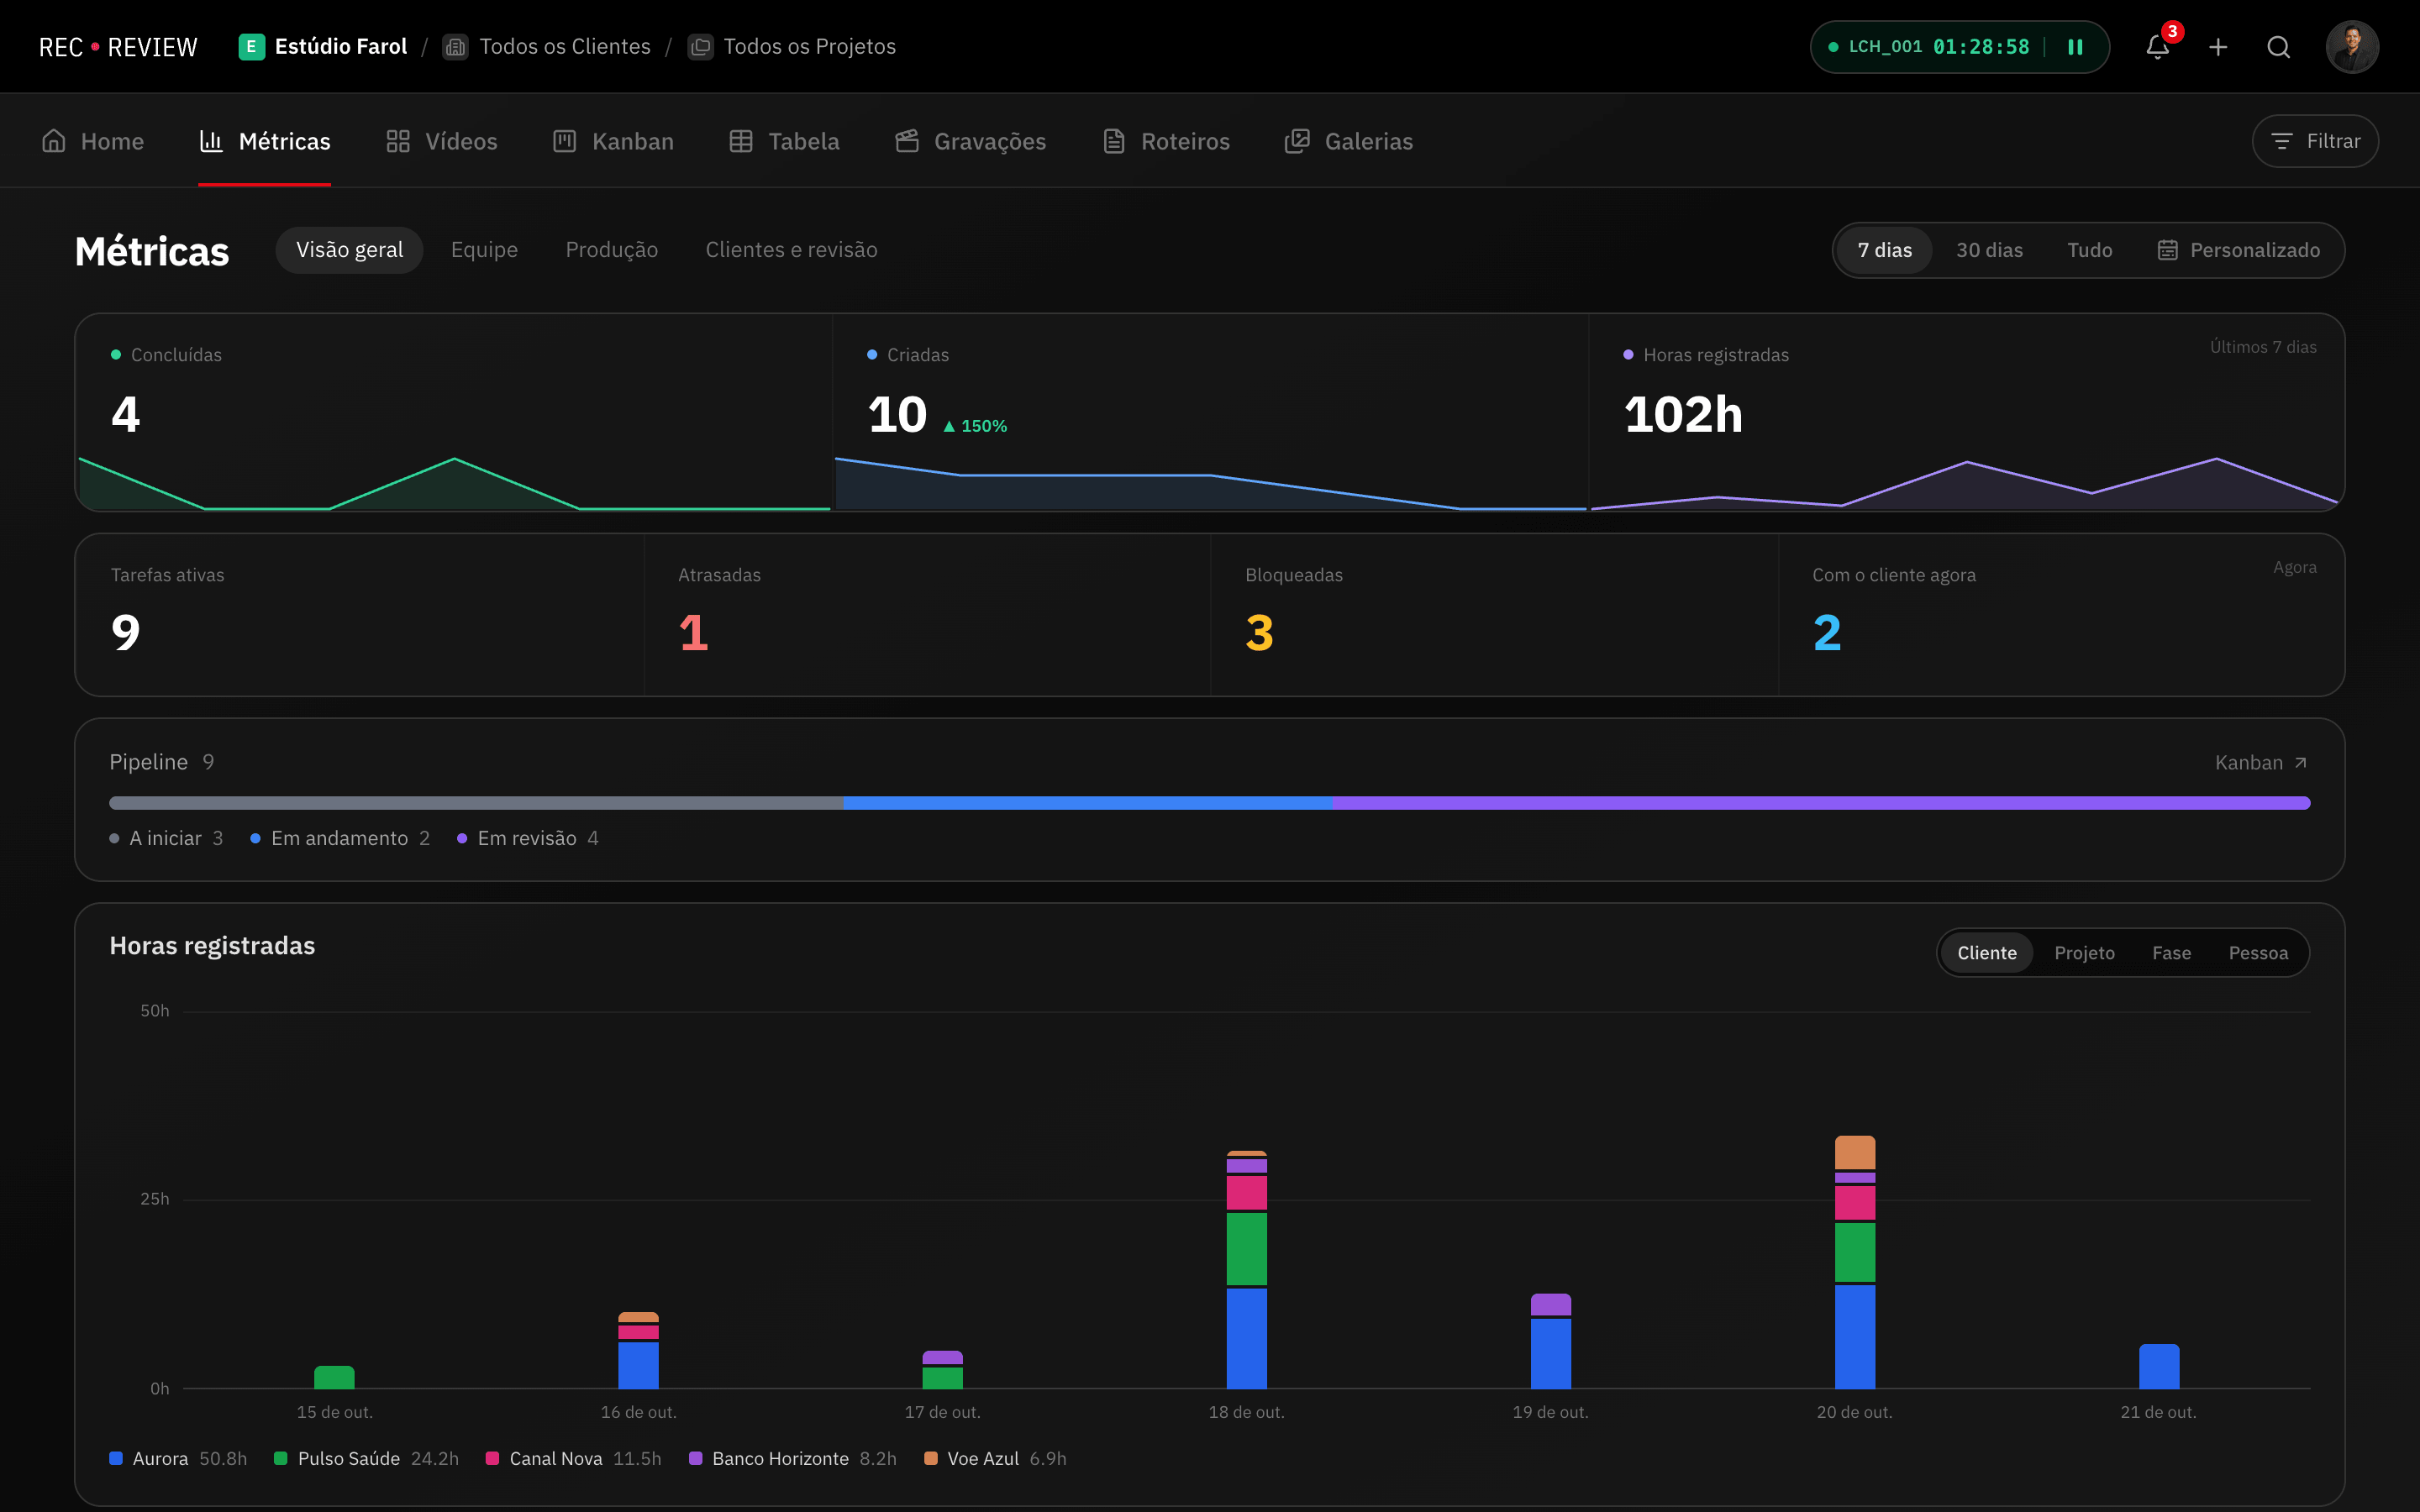Go to the Home tab

pyautogui.click(x=92, y=141)
